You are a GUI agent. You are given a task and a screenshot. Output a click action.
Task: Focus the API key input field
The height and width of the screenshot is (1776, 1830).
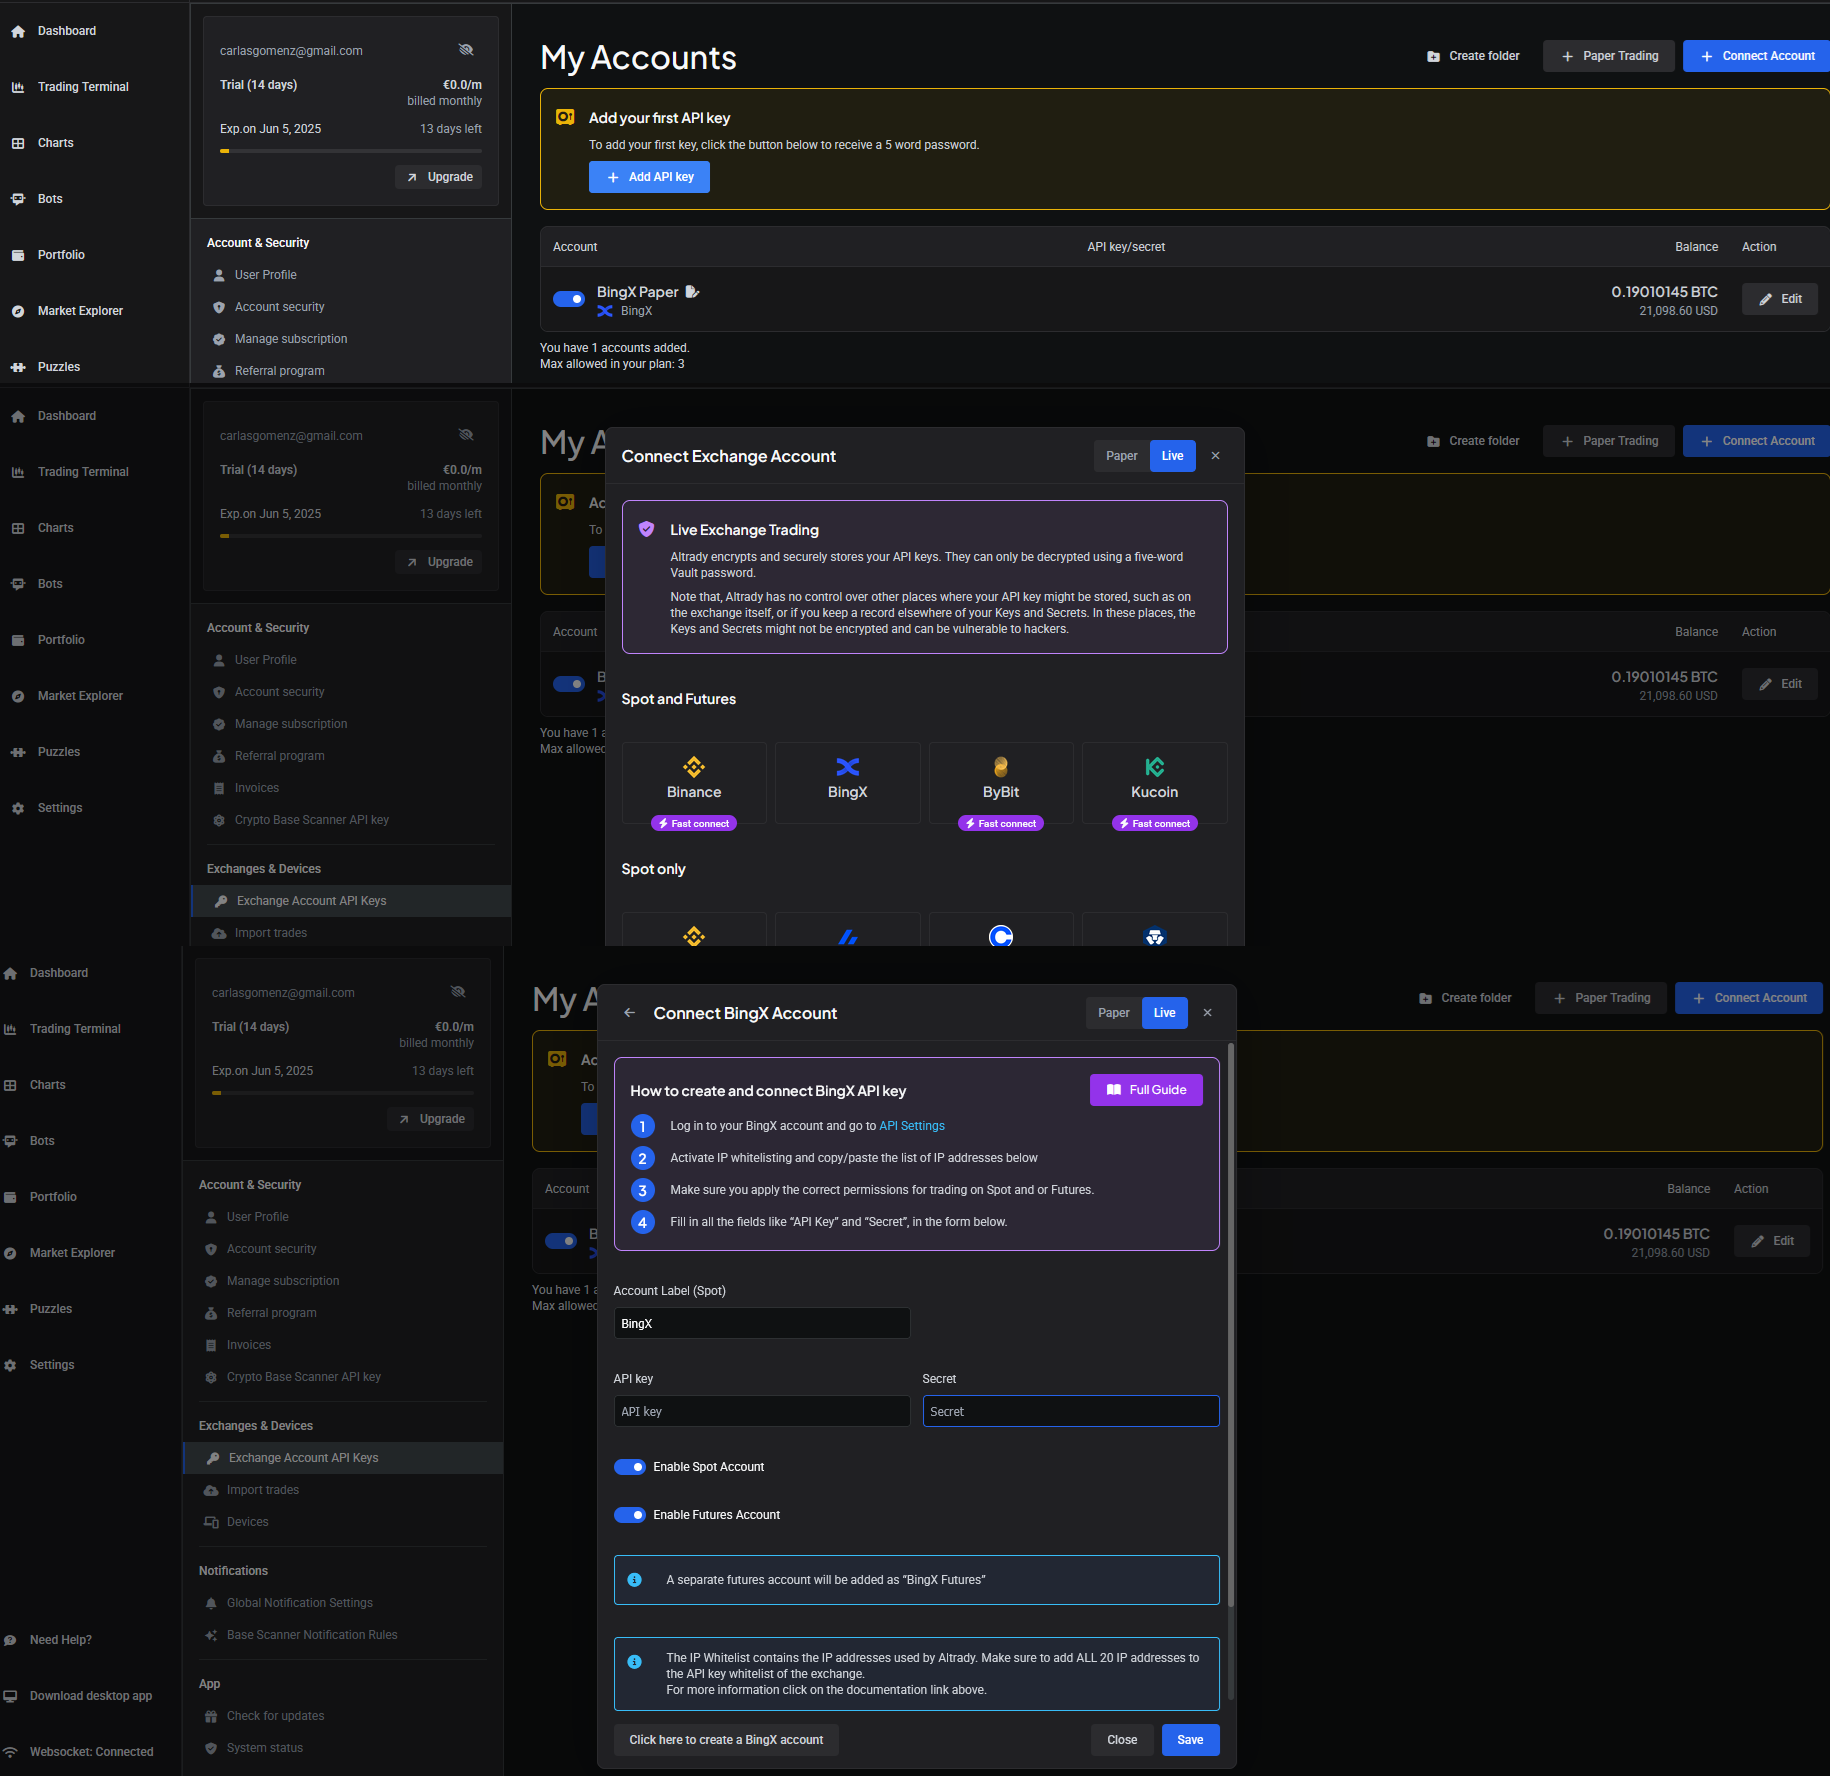[762, 1412]
